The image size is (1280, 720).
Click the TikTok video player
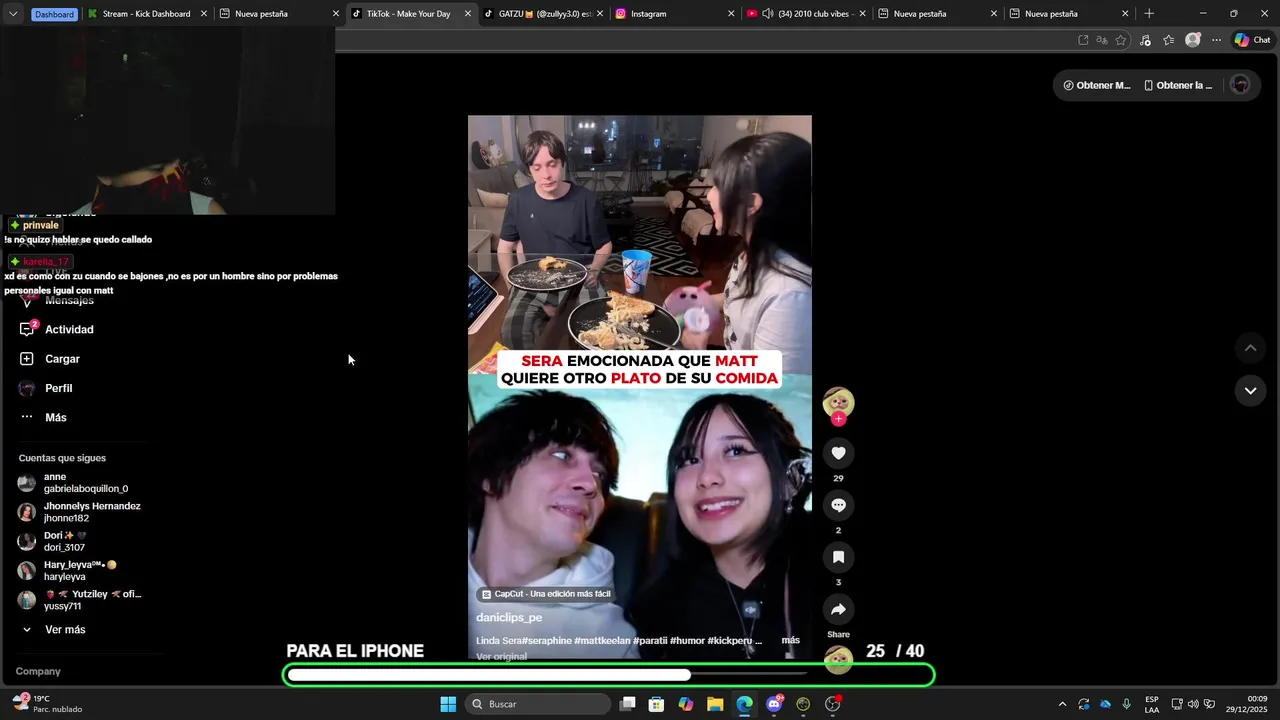(640, 386)
